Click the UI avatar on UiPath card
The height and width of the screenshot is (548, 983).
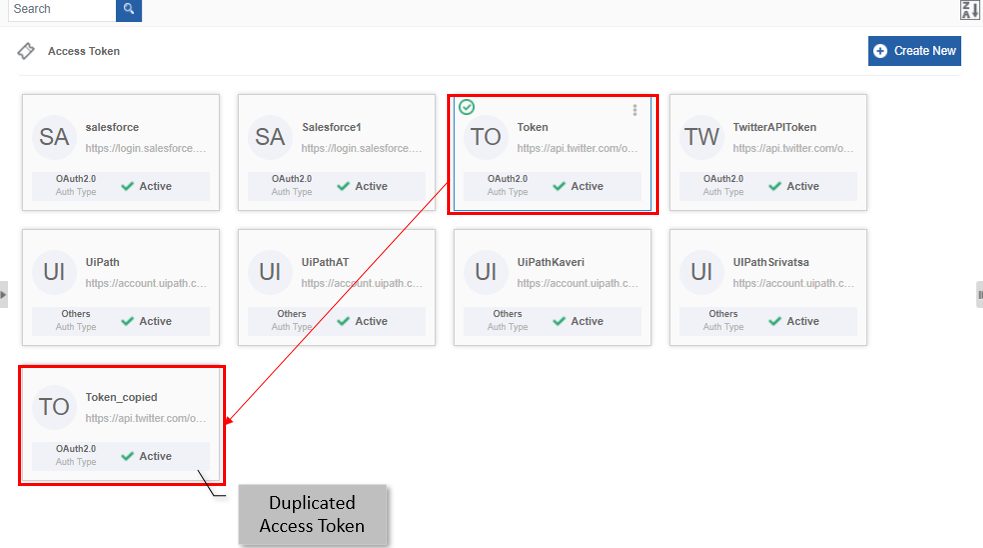tap(54, 271)
